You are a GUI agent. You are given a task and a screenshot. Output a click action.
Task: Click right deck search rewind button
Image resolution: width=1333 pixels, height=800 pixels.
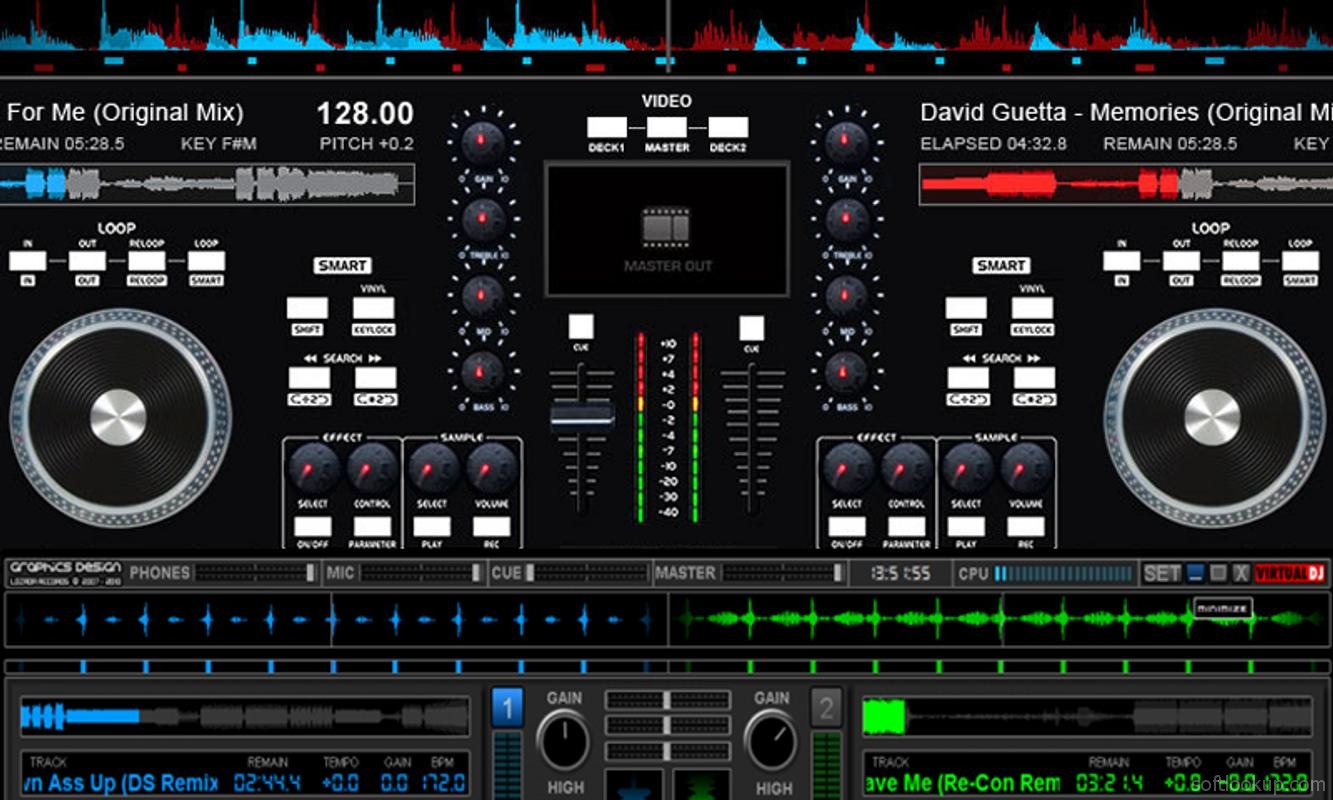click(x=968, y=378)
